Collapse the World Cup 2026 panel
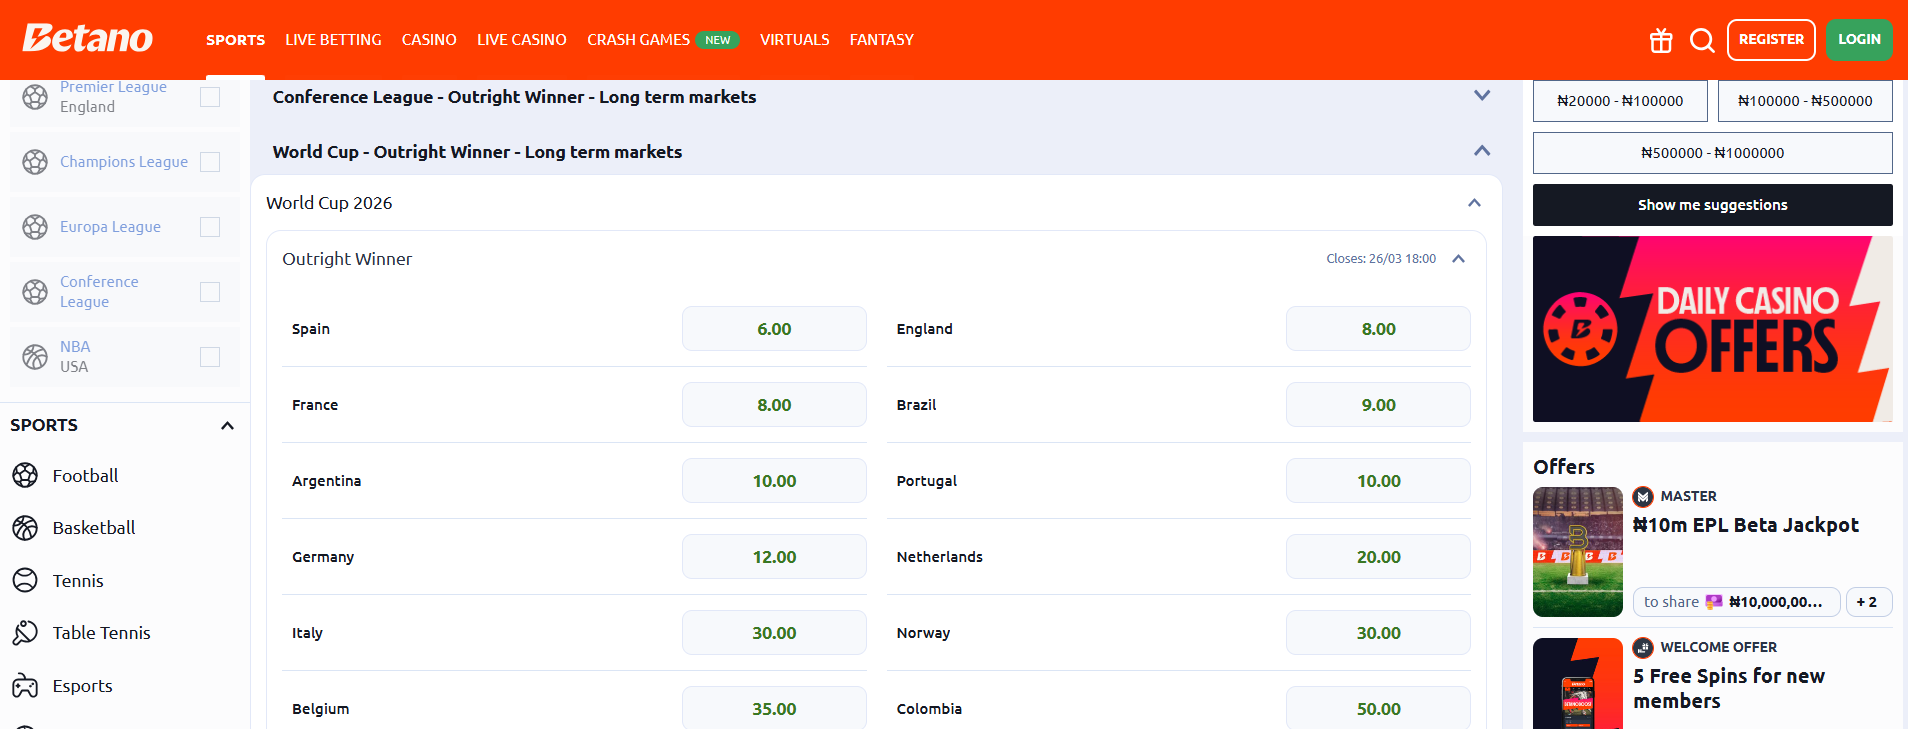This screenshot has height=729, width=1908. (x=1474, y=203)
